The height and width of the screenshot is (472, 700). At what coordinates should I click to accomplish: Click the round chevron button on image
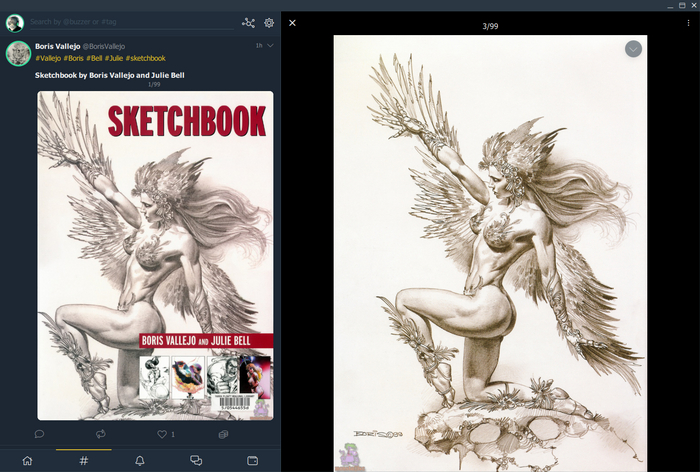(x=633, y=49)
